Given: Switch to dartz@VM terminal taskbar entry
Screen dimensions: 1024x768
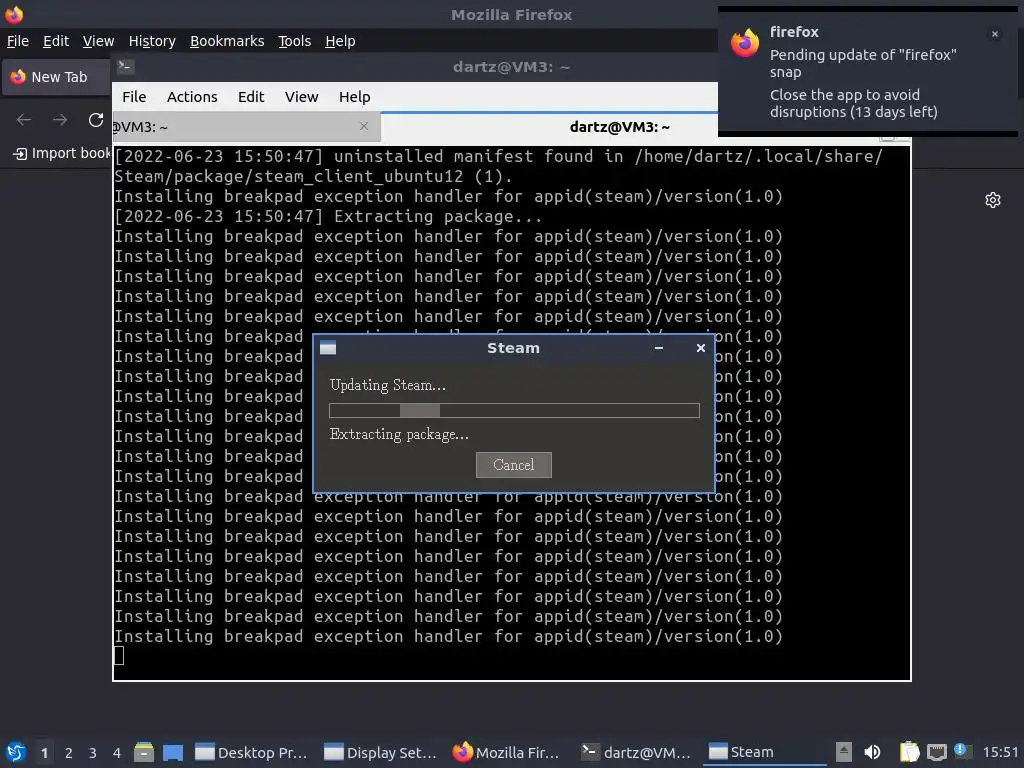Looking at the screenshot, I should [636, 752].
